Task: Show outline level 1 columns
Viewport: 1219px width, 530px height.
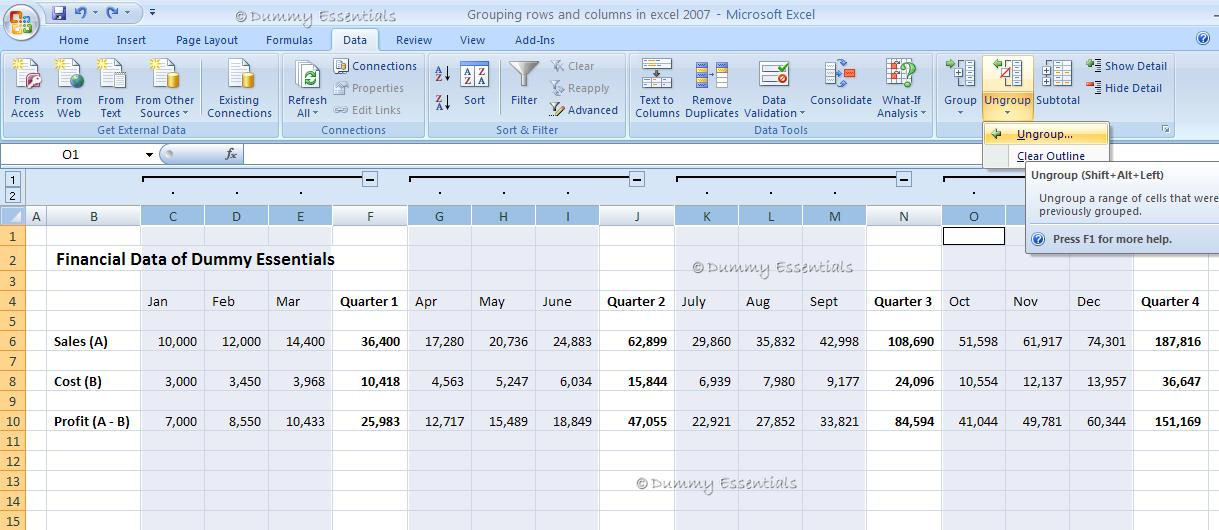Action: pos(12,179)
